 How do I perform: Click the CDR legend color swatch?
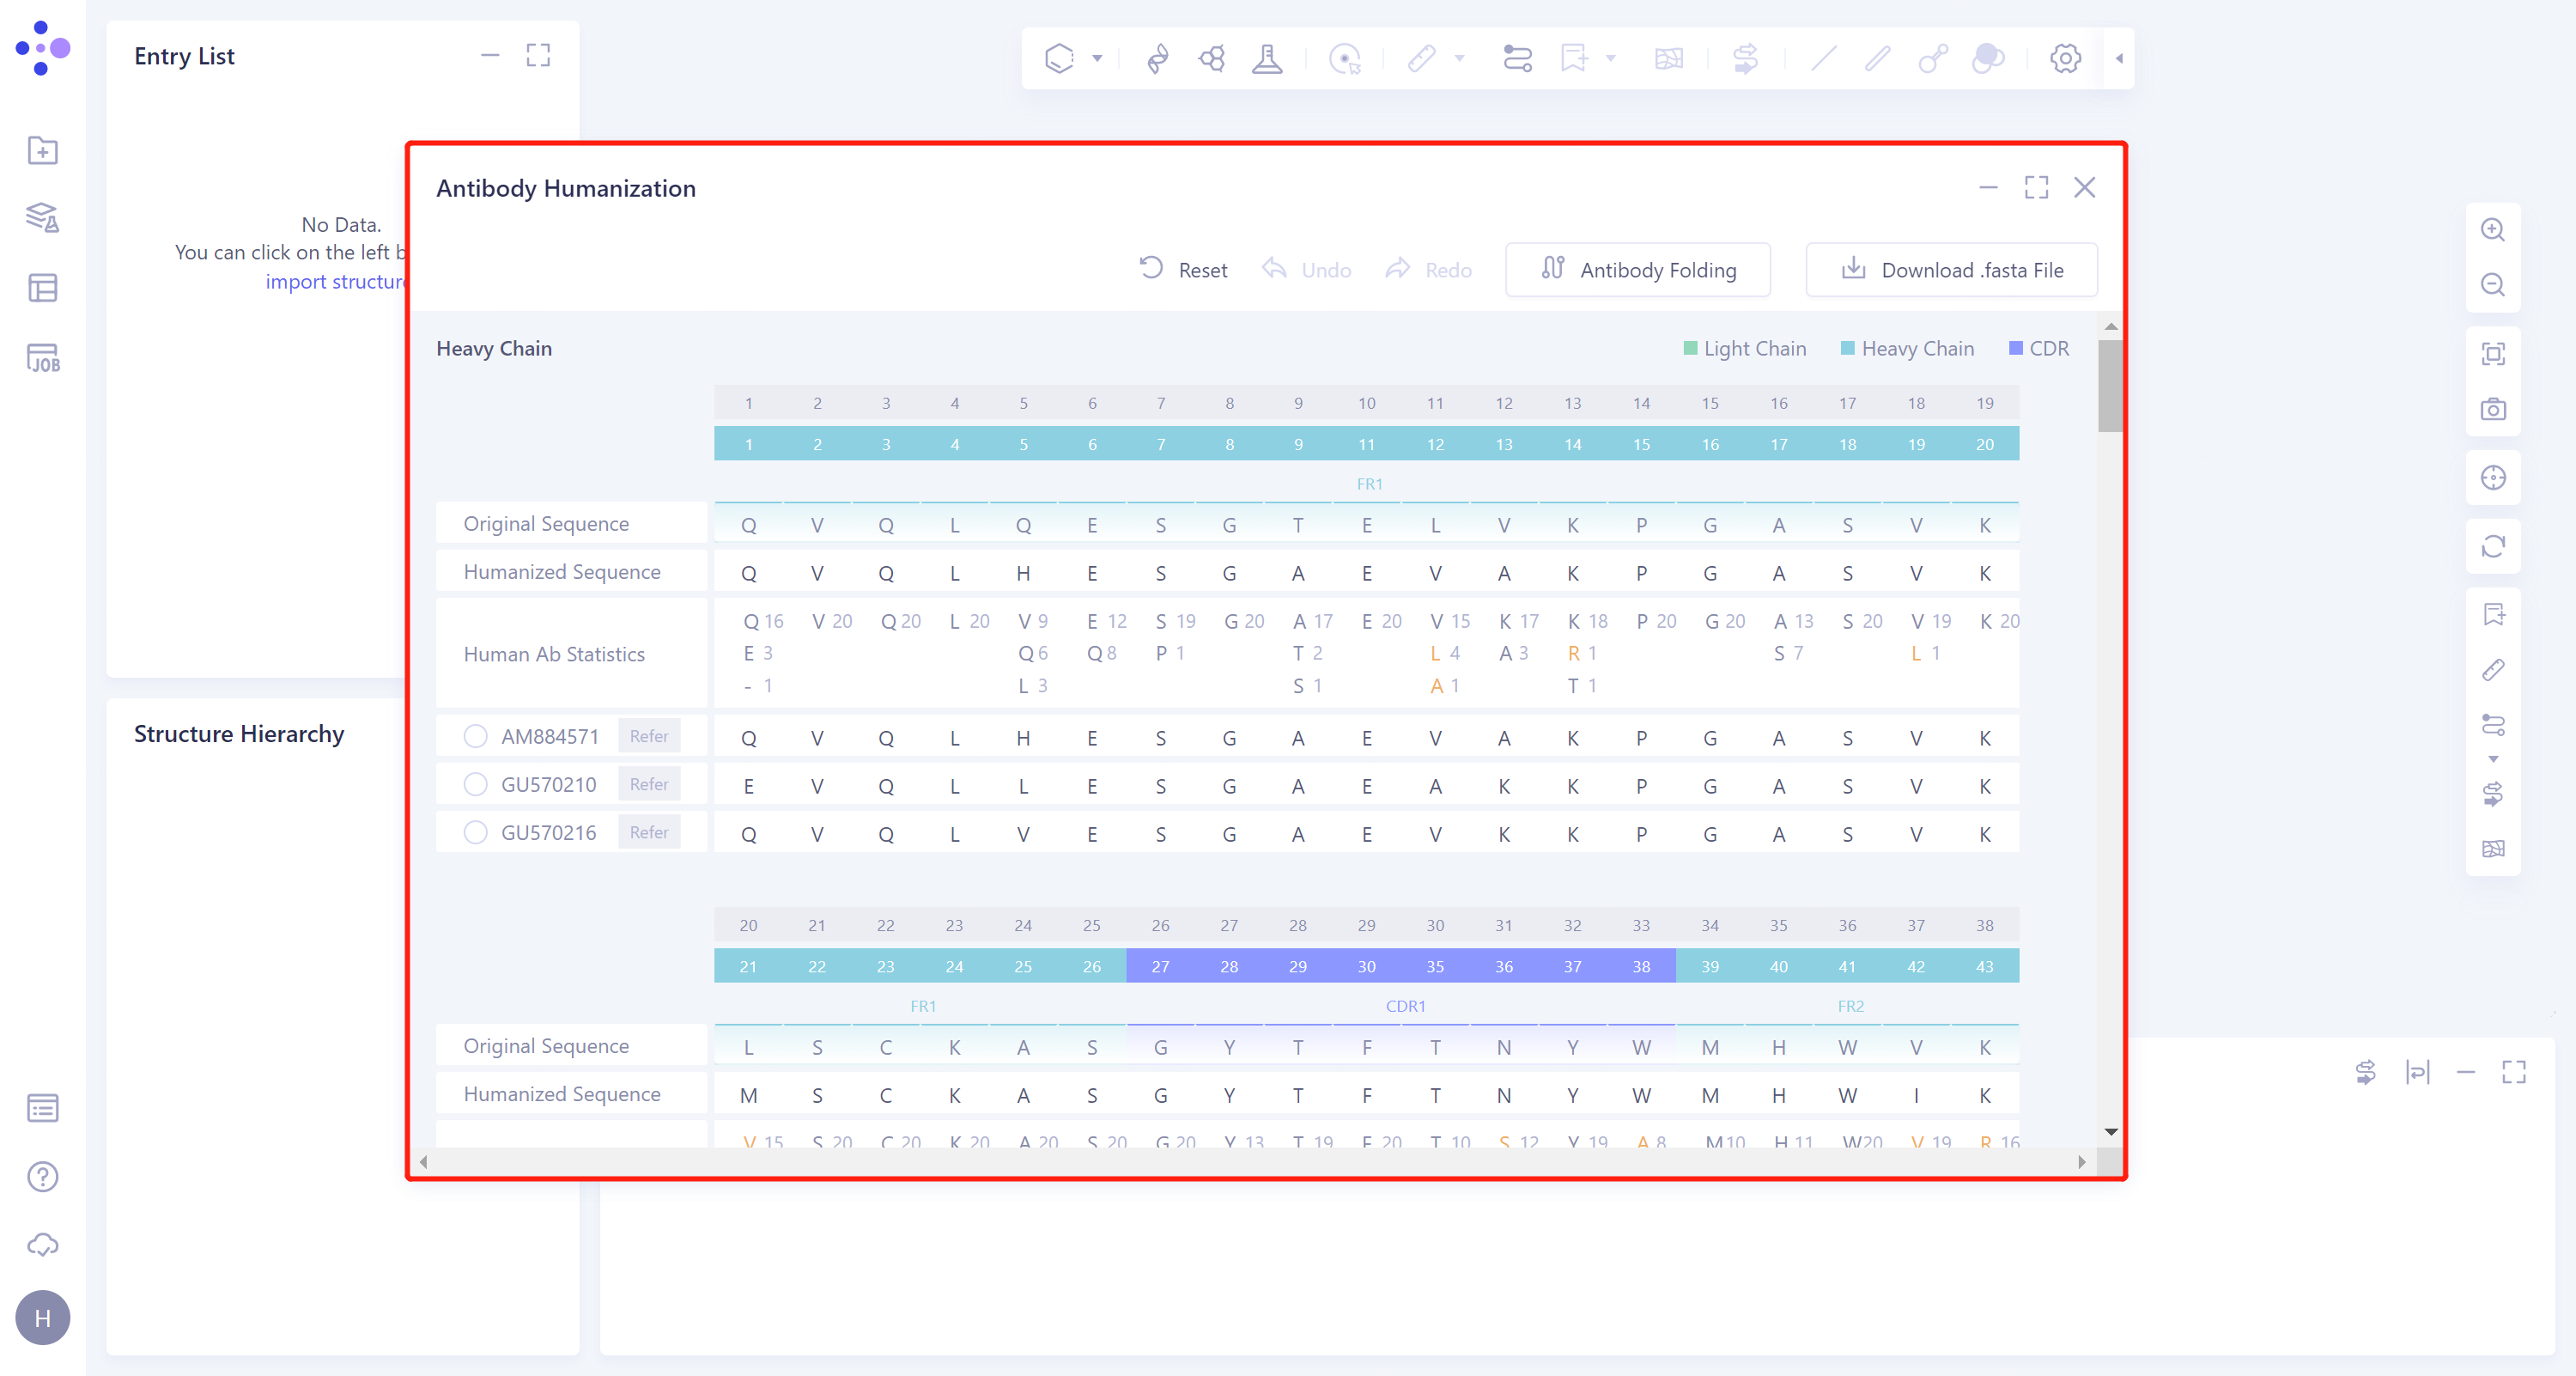coord(2016,348)
